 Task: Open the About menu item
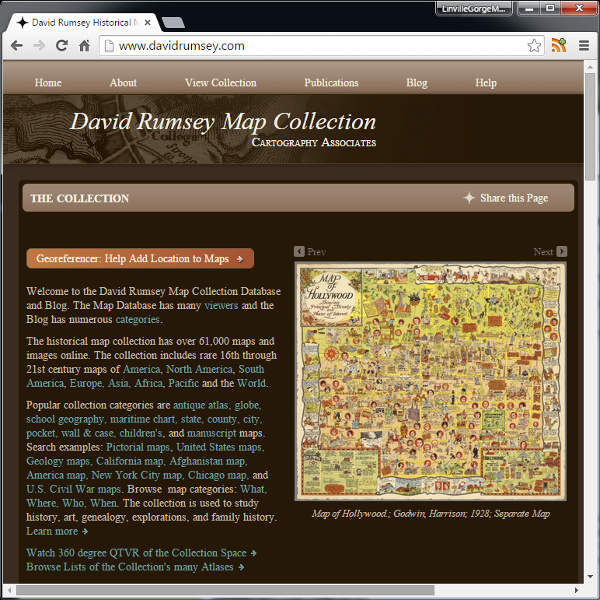tap(123, 83)
